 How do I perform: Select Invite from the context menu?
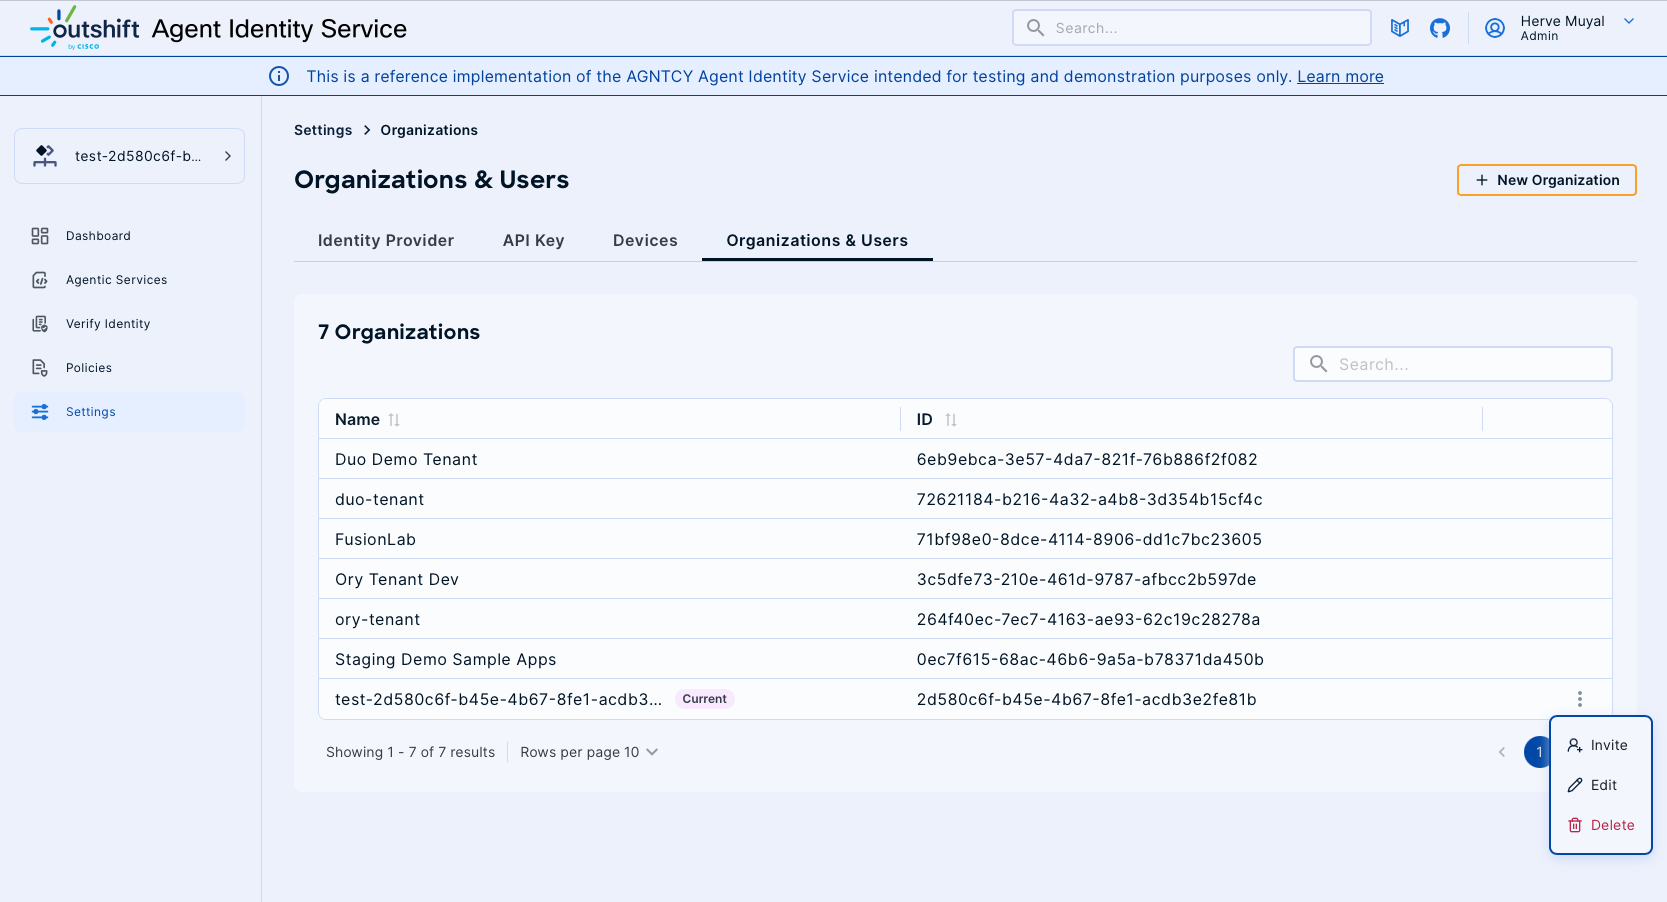(1599, 745)
